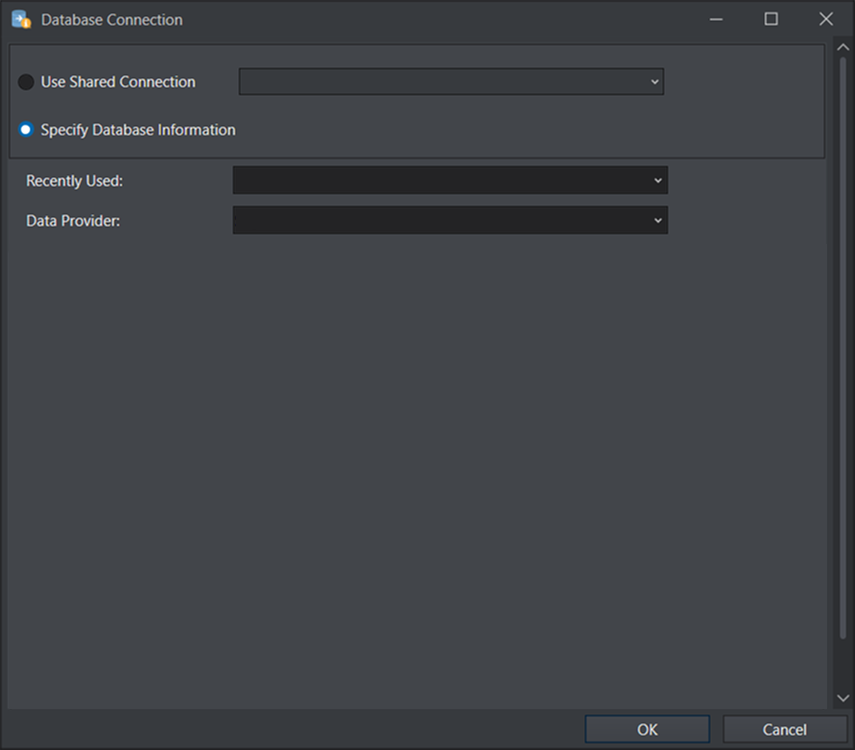Click the Use Shared Connection label text

(x=118, y=82)
